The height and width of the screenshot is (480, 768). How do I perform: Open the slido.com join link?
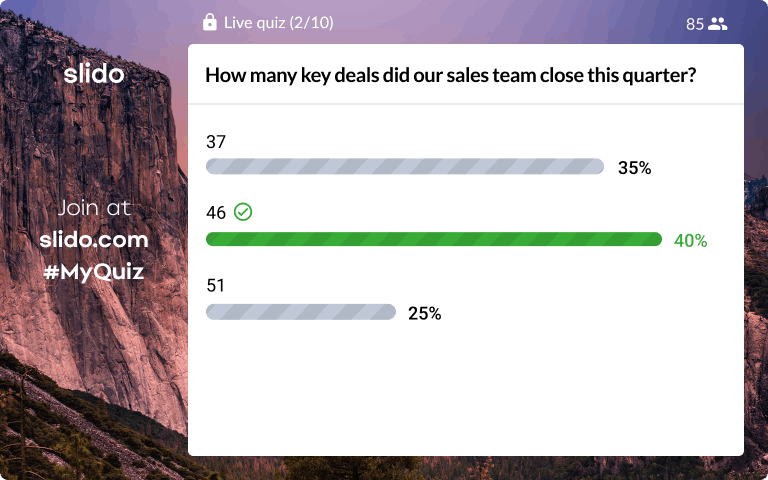point(94,240)
